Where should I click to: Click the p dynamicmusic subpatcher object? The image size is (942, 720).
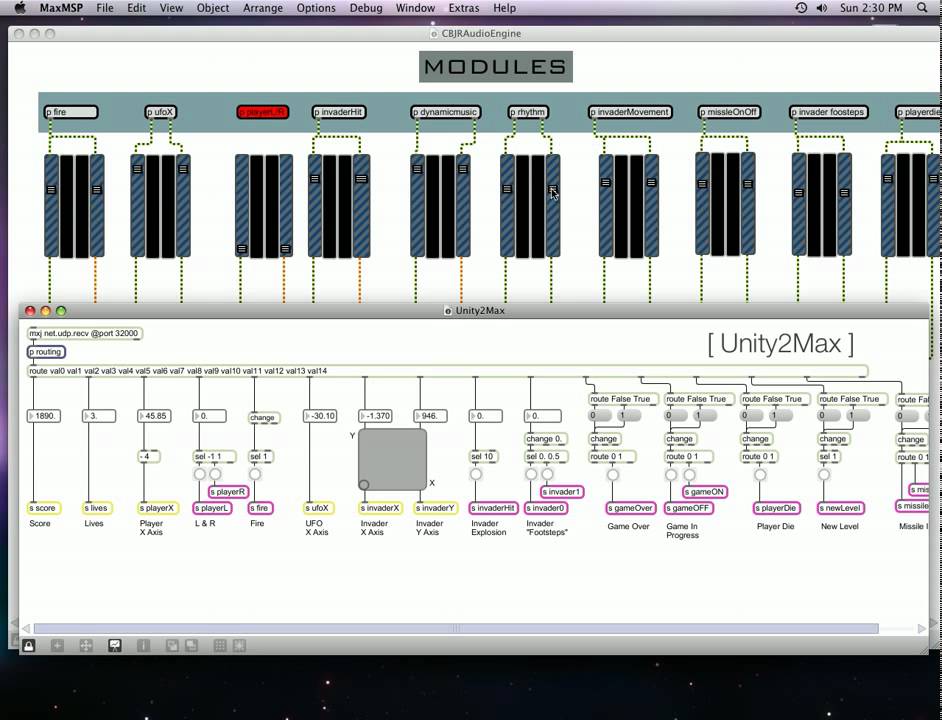tap(445, 112)
